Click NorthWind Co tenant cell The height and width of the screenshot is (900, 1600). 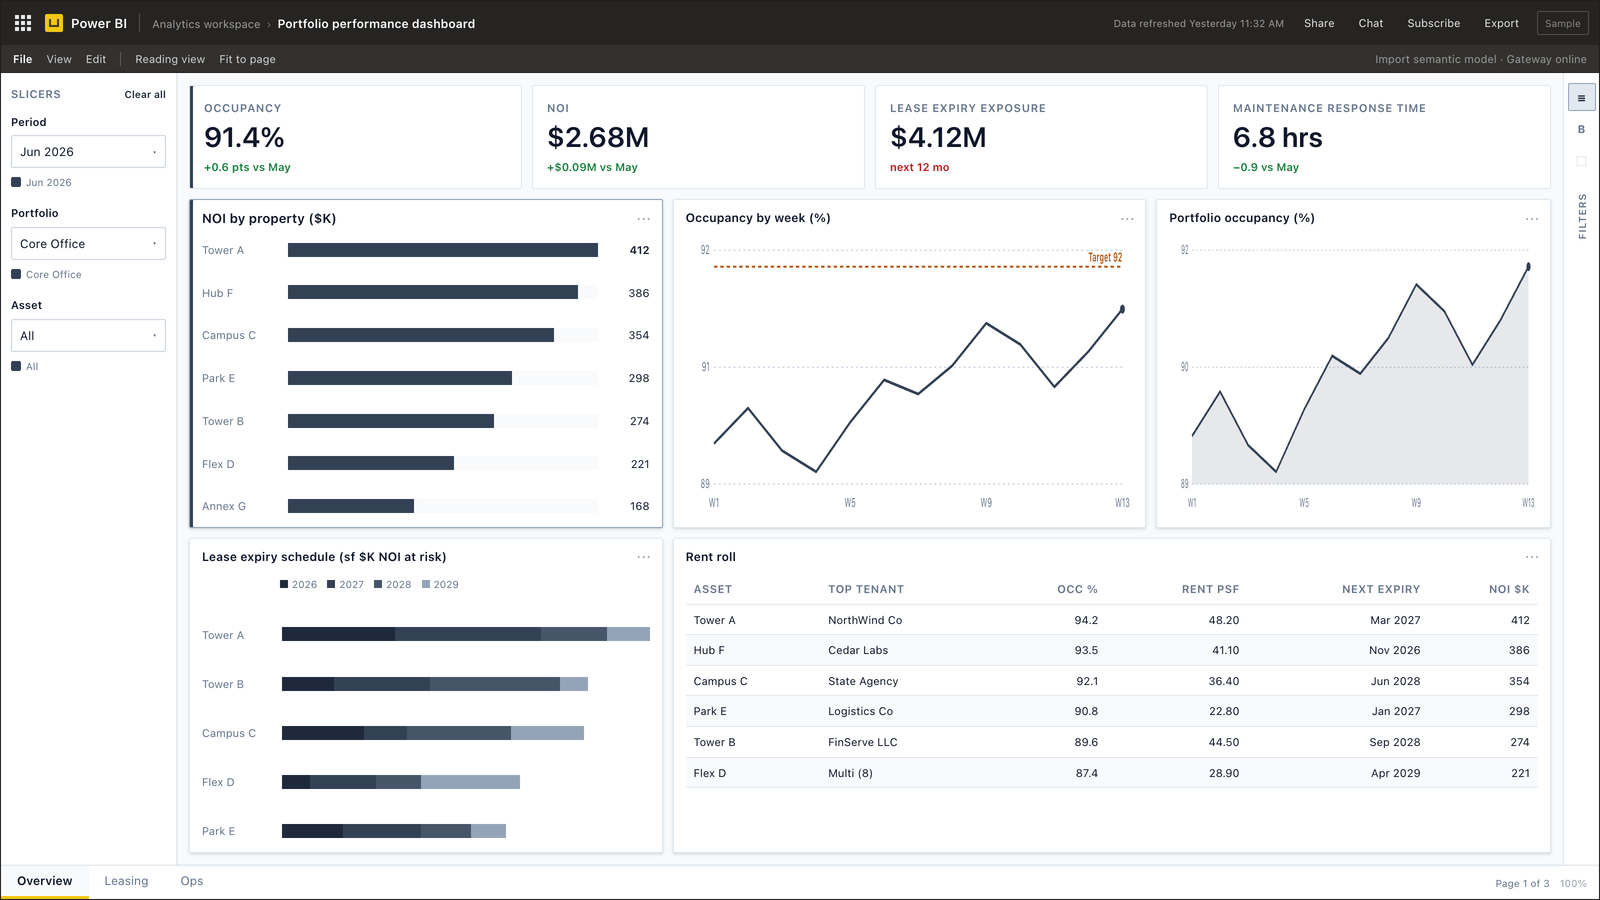865,620
